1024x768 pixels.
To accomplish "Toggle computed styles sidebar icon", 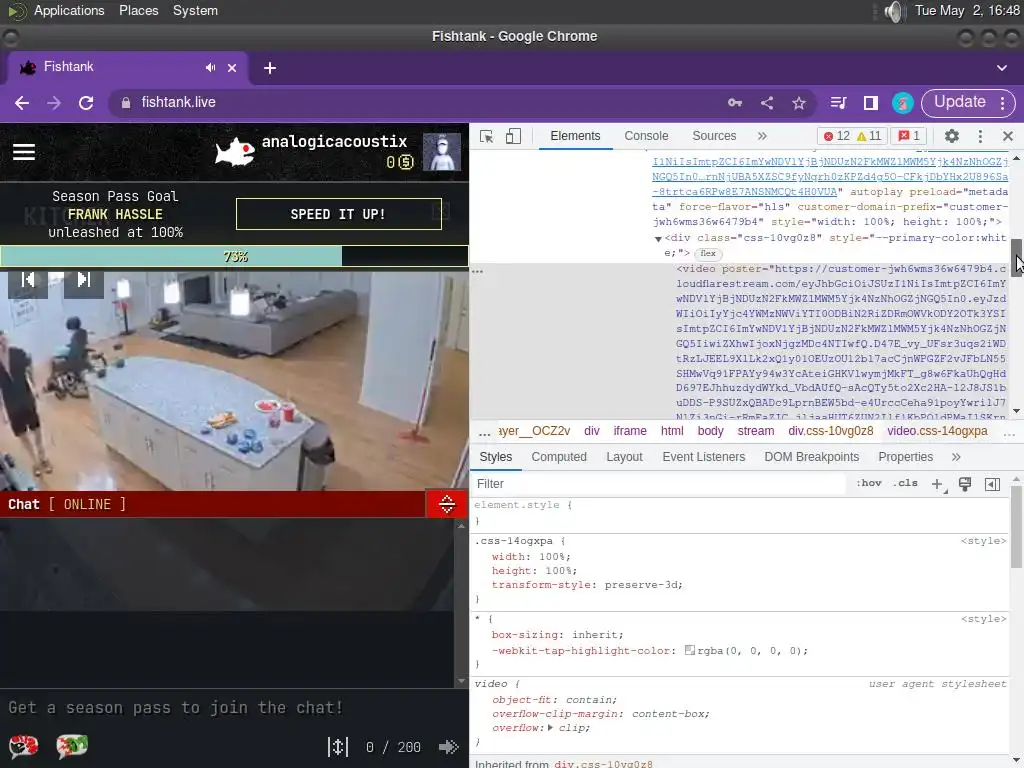I will (x=992, y=484).
